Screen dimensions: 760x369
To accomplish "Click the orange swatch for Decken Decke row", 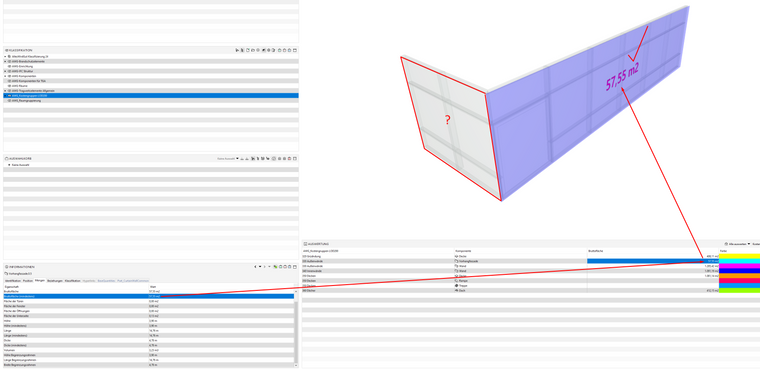I will click(739, 275).
